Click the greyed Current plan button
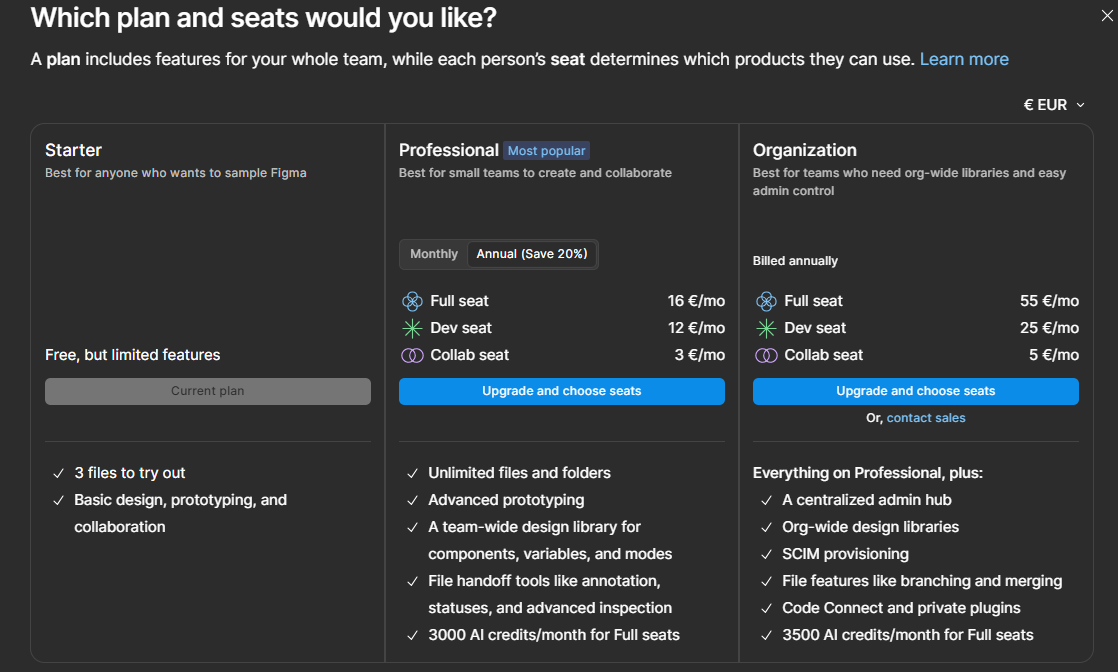This screenshot has width=1118, height=672. click(207, 391)
